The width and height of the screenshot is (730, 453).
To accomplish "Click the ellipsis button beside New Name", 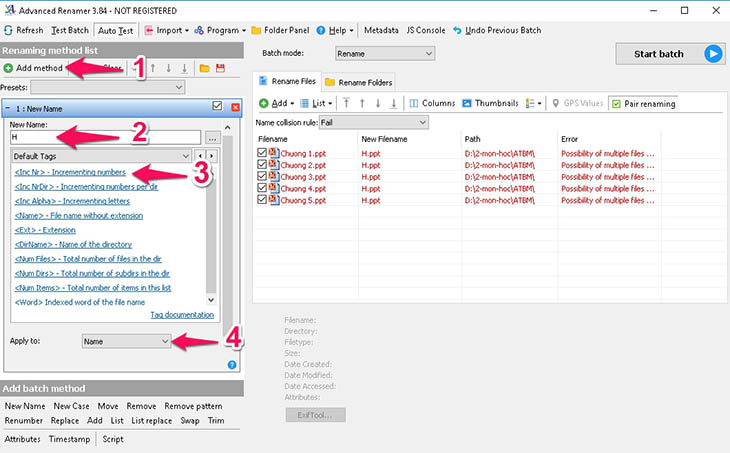I will 212,138.
